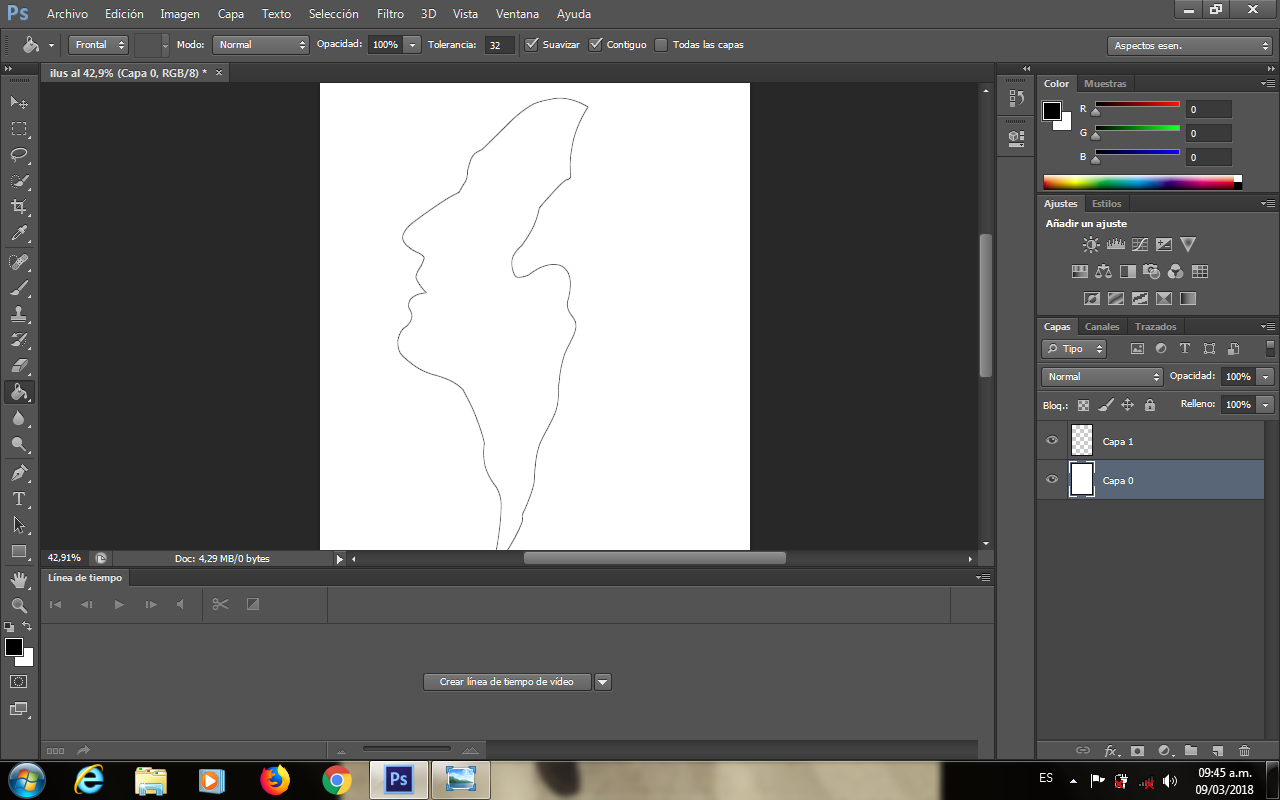
Task: Select the Zoom tool in toolbar
Action: coord(19,605)
